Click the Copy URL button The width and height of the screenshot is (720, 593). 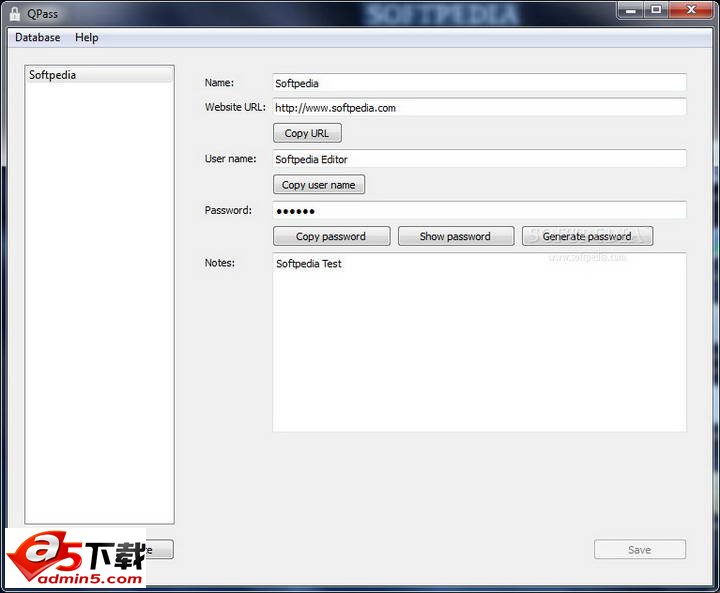pyautogui.click(x=307, y=133)
